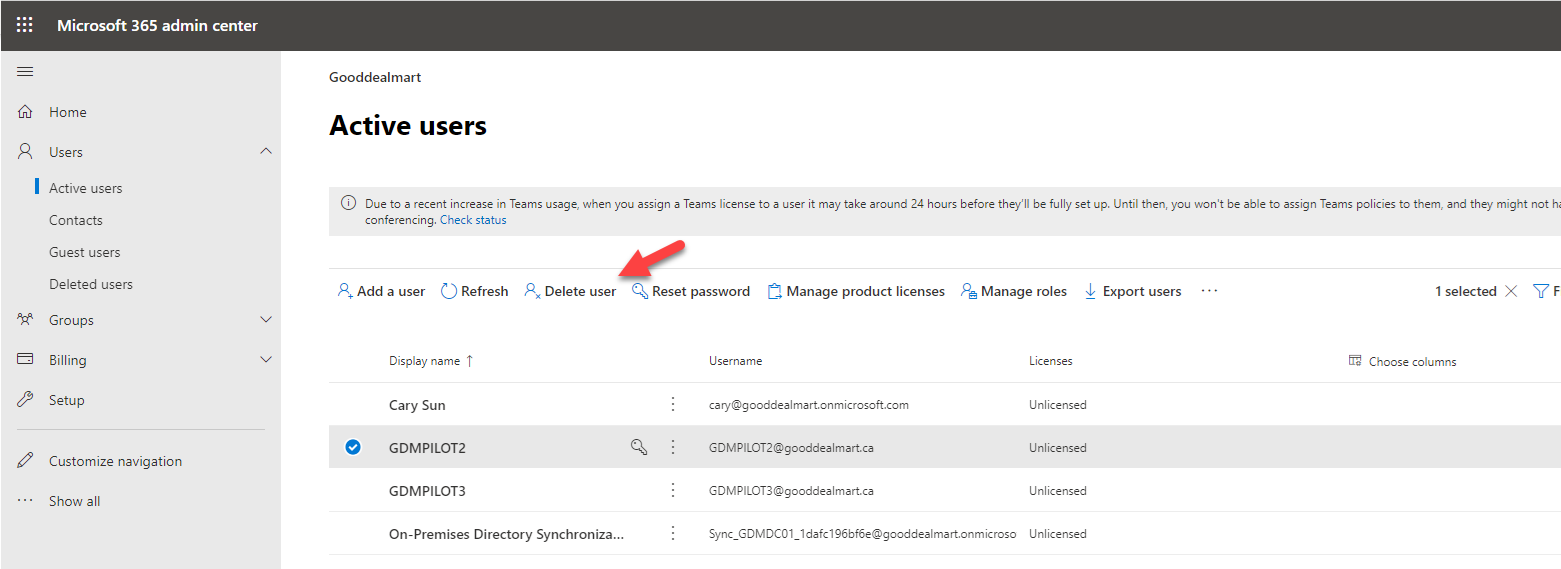The image size is (1561, 569).
Task: Click Unlicensed in GDMPILOT3 row
Action: (x=1057, y=491)
